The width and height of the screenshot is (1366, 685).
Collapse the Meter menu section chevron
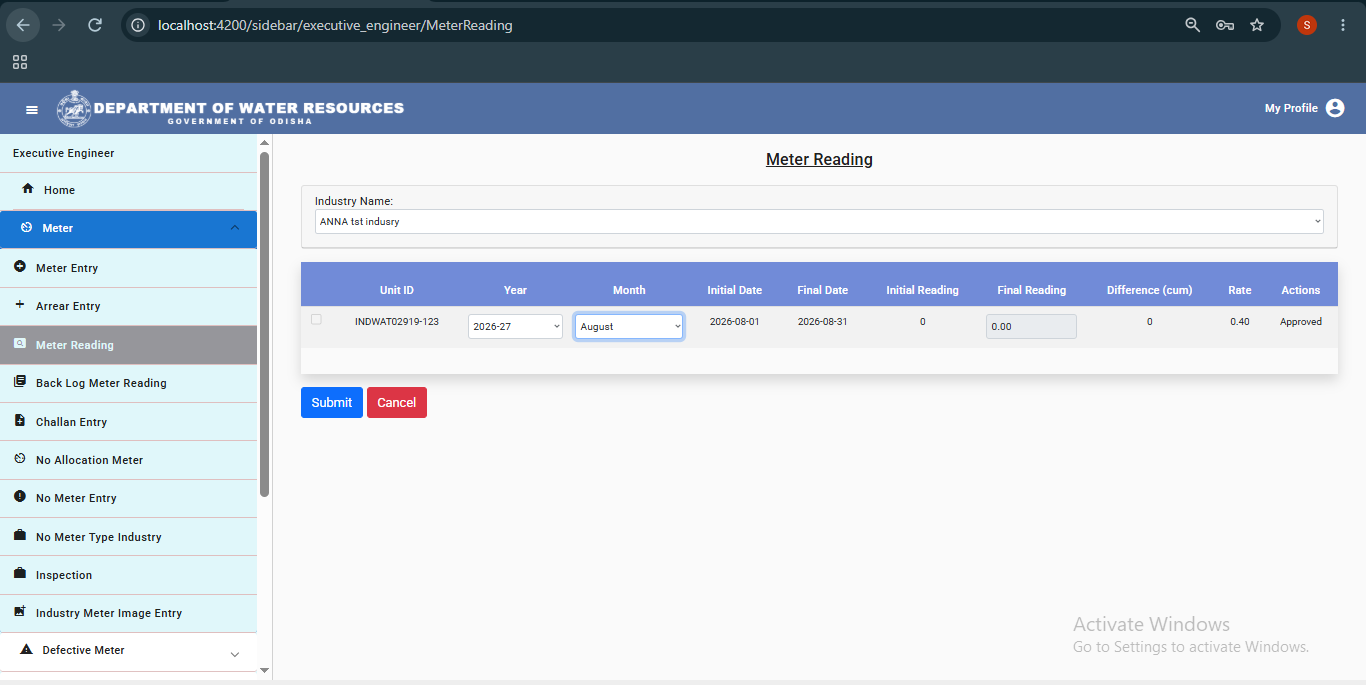point(235,228)
